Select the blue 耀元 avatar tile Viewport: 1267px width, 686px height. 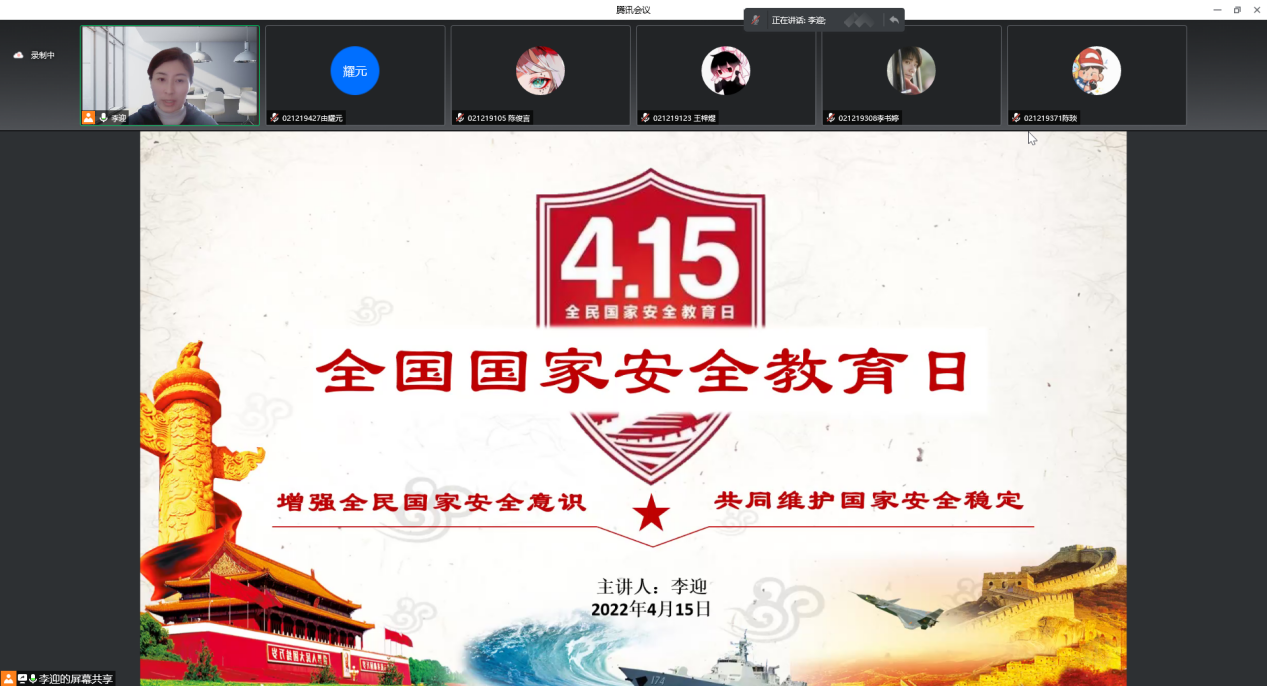click(355, 71)
